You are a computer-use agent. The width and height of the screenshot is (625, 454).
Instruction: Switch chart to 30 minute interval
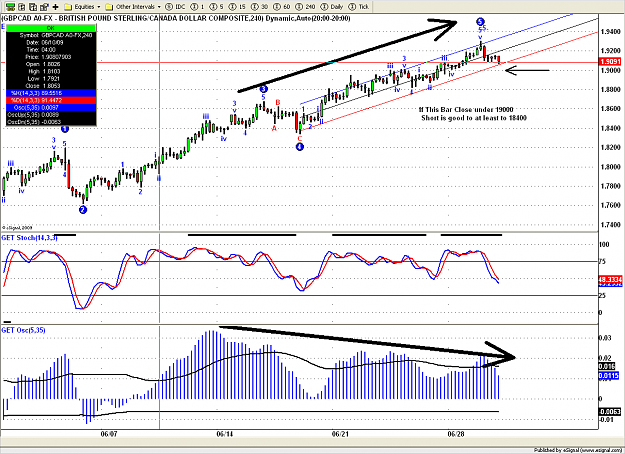coord(260,6)
